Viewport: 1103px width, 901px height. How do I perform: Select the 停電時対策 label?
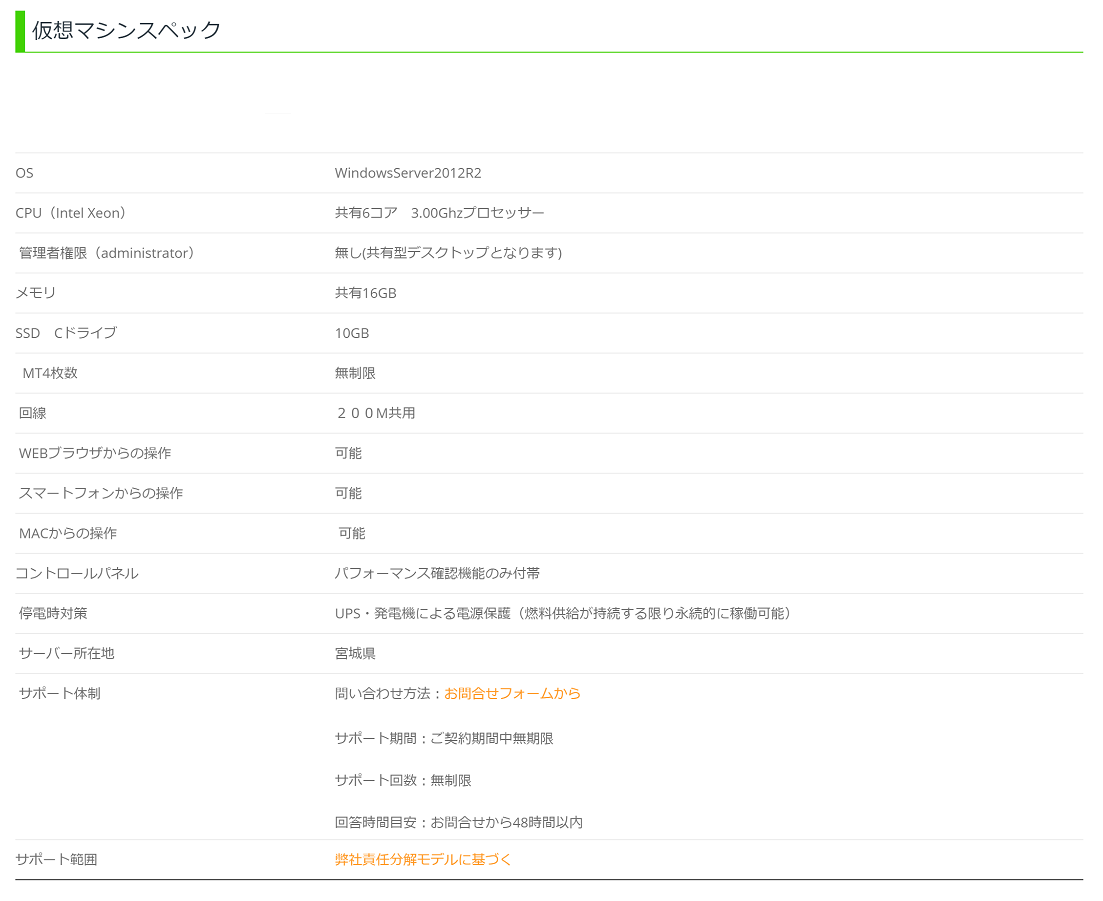point(53,614)
